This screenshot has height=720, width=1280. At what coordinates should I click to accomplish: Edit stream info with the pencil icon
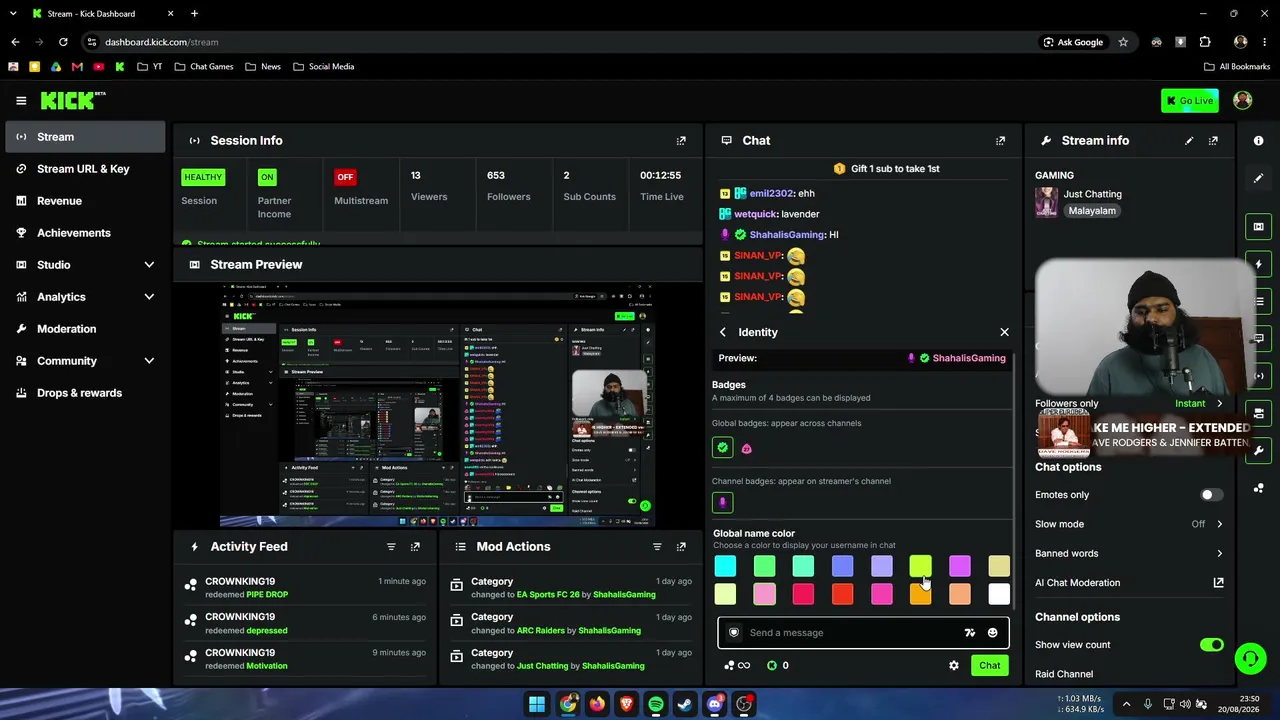pyautogui.click(x=1189, y=141)
